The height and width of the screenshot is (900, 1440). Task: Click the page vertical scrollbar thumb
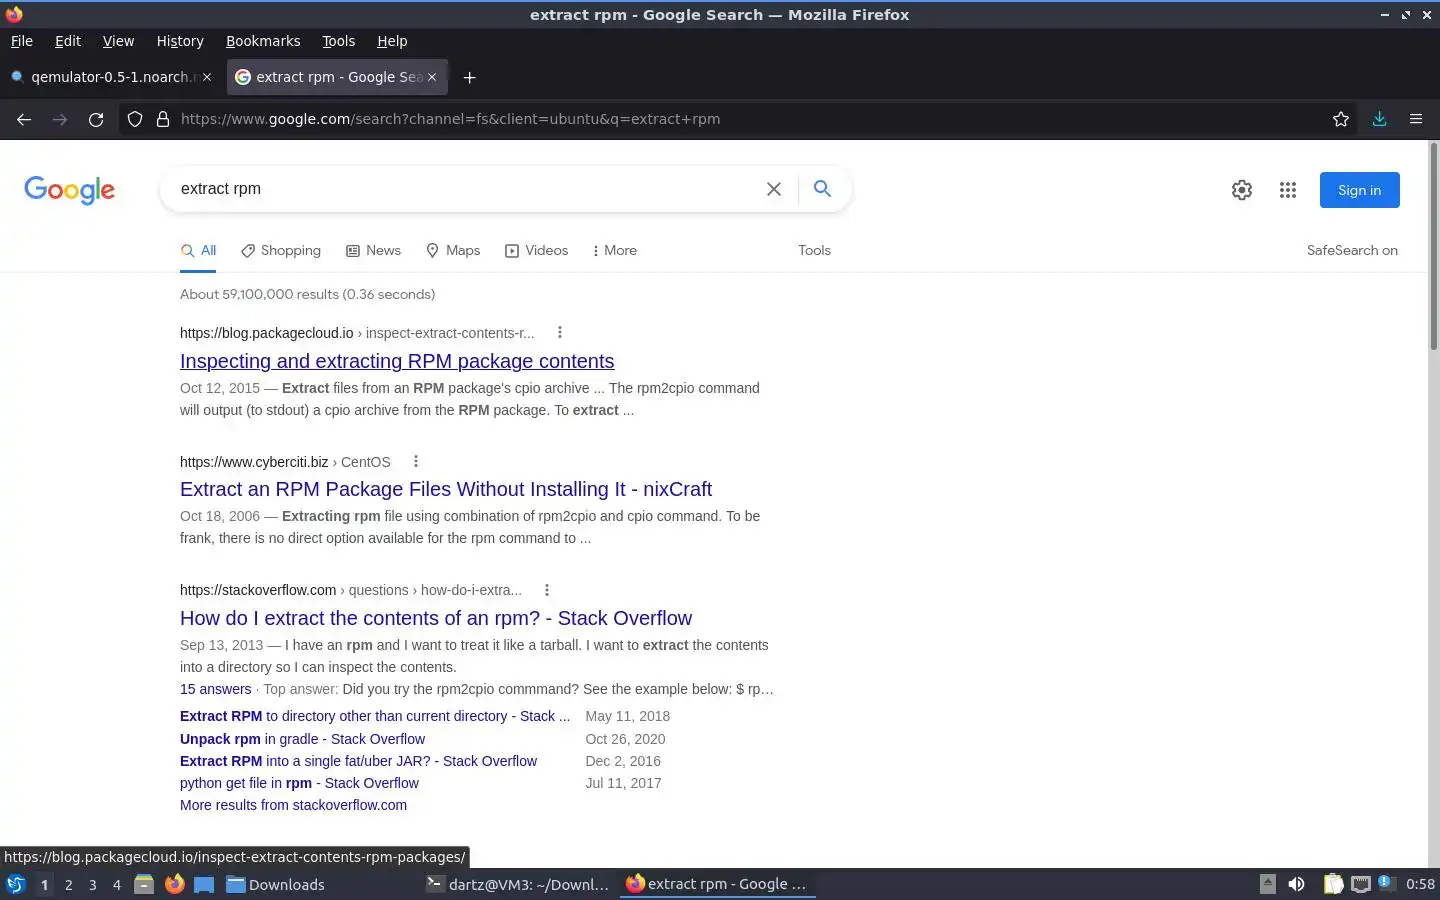[1433, 246]
